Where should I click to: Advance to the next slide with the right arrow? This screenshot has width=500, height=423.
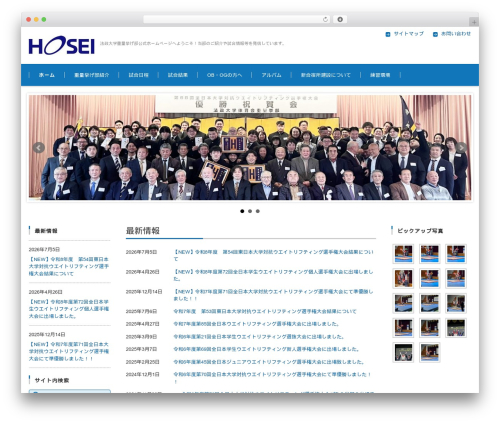[461, 147]
